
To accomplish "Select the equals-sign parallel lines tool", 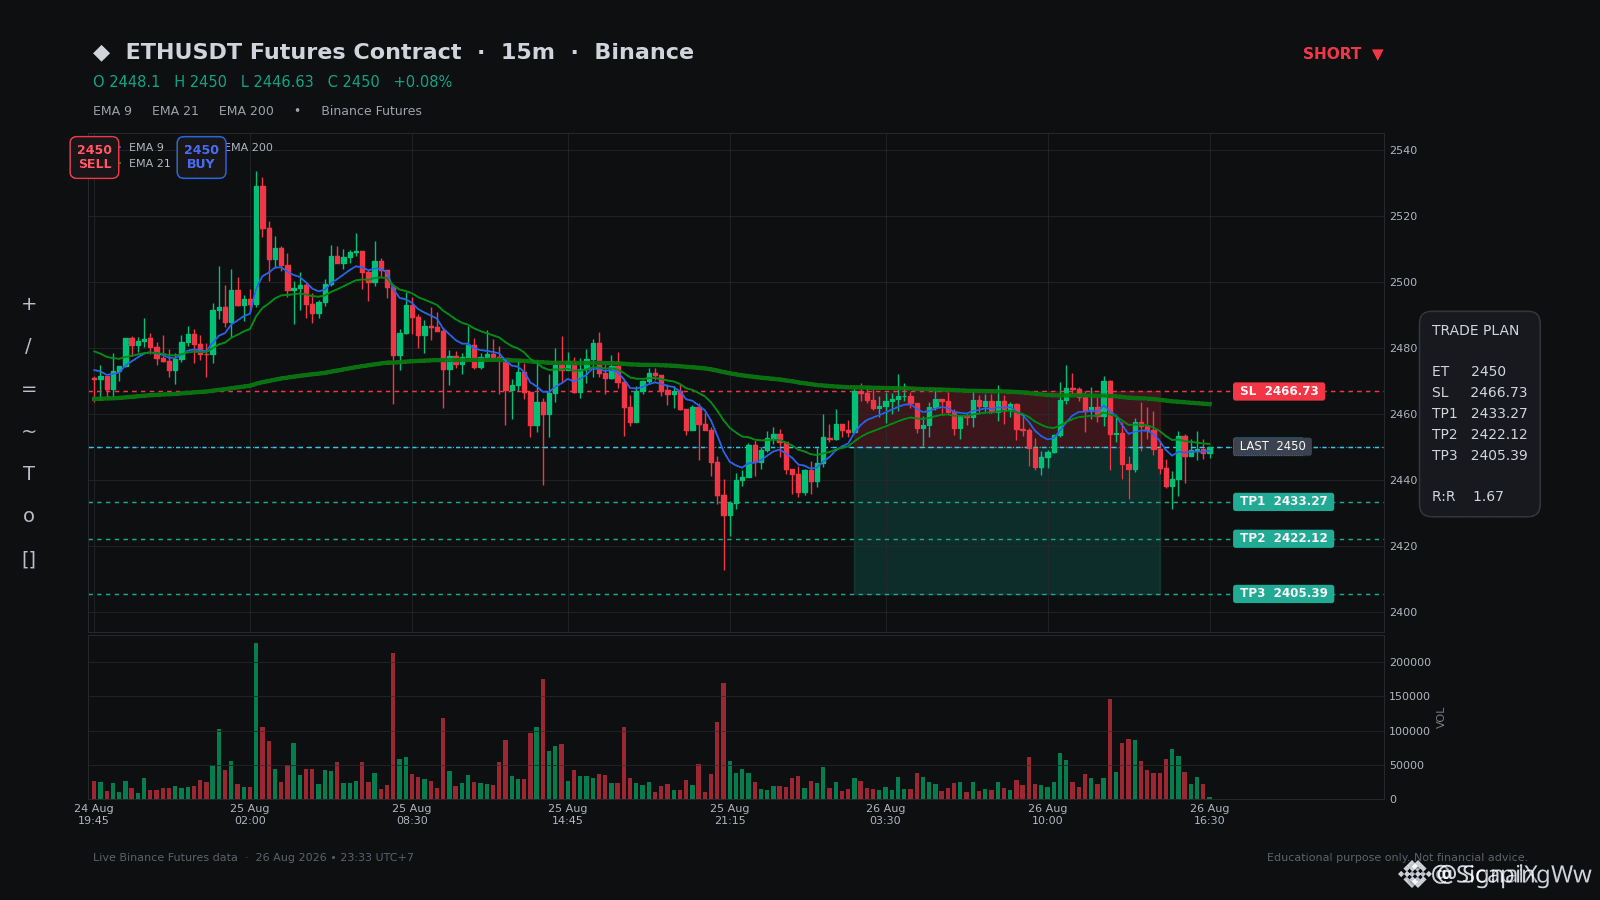I will click(28, 389).
